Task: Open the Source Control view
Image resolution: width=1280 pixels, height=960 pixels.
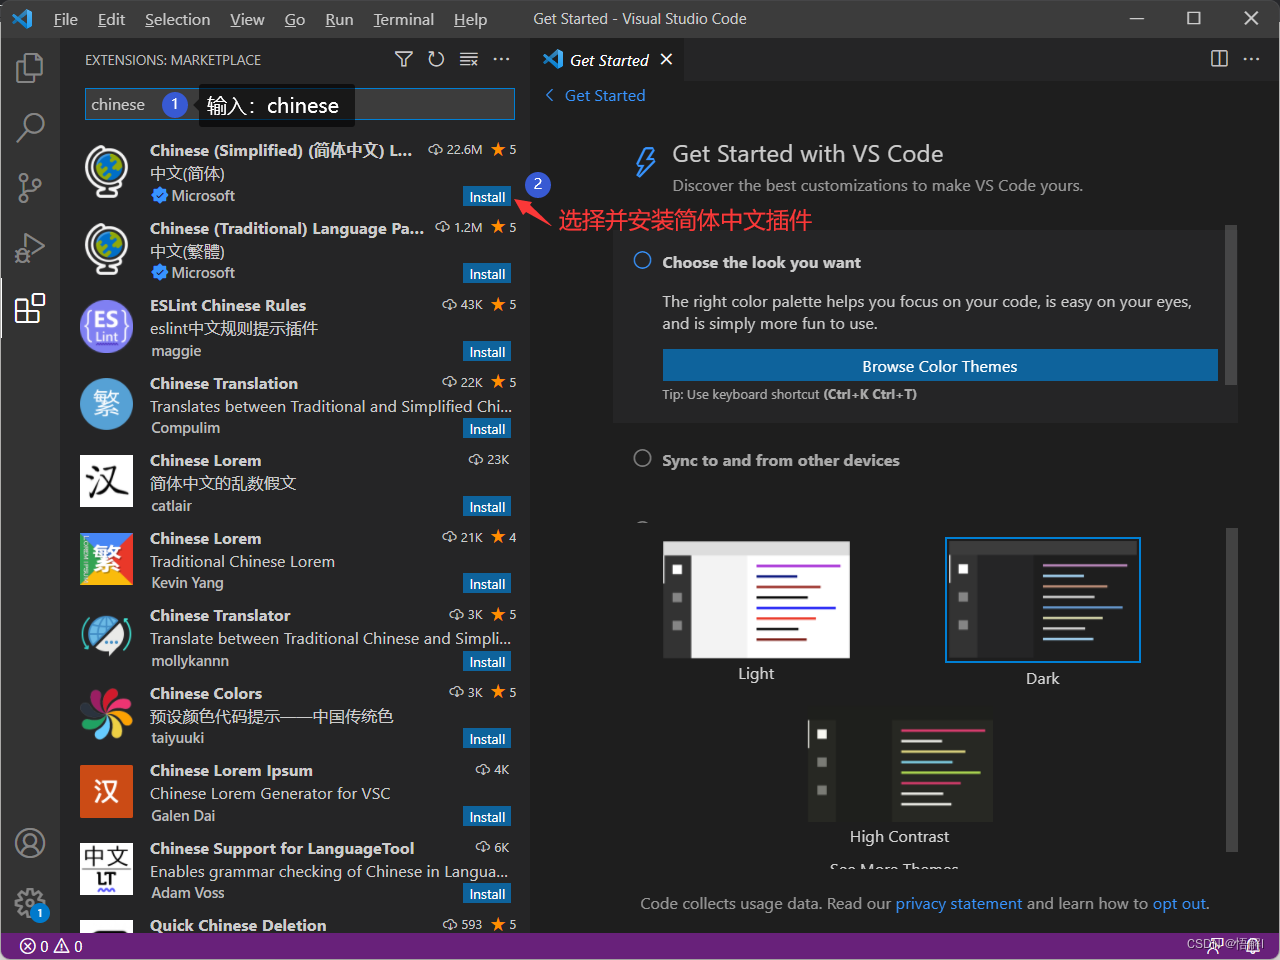Action: (x=30, y=187)
